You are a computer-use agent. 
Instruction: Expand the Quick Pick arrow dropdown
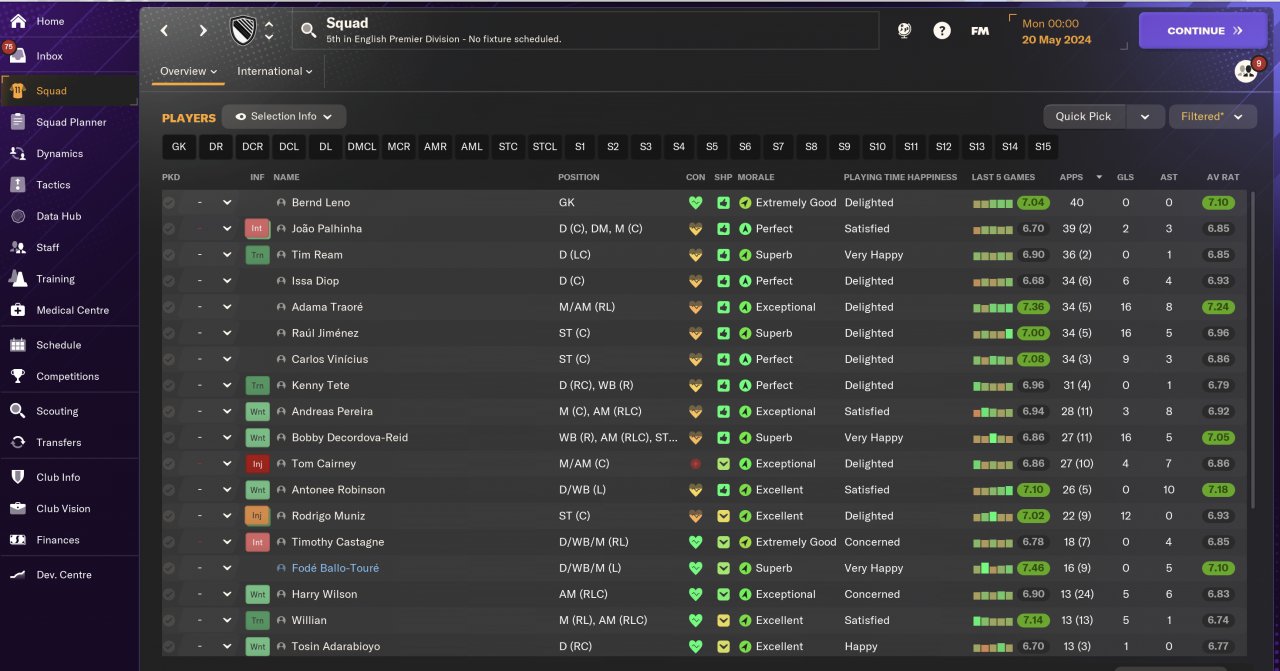coord(1144,117)
